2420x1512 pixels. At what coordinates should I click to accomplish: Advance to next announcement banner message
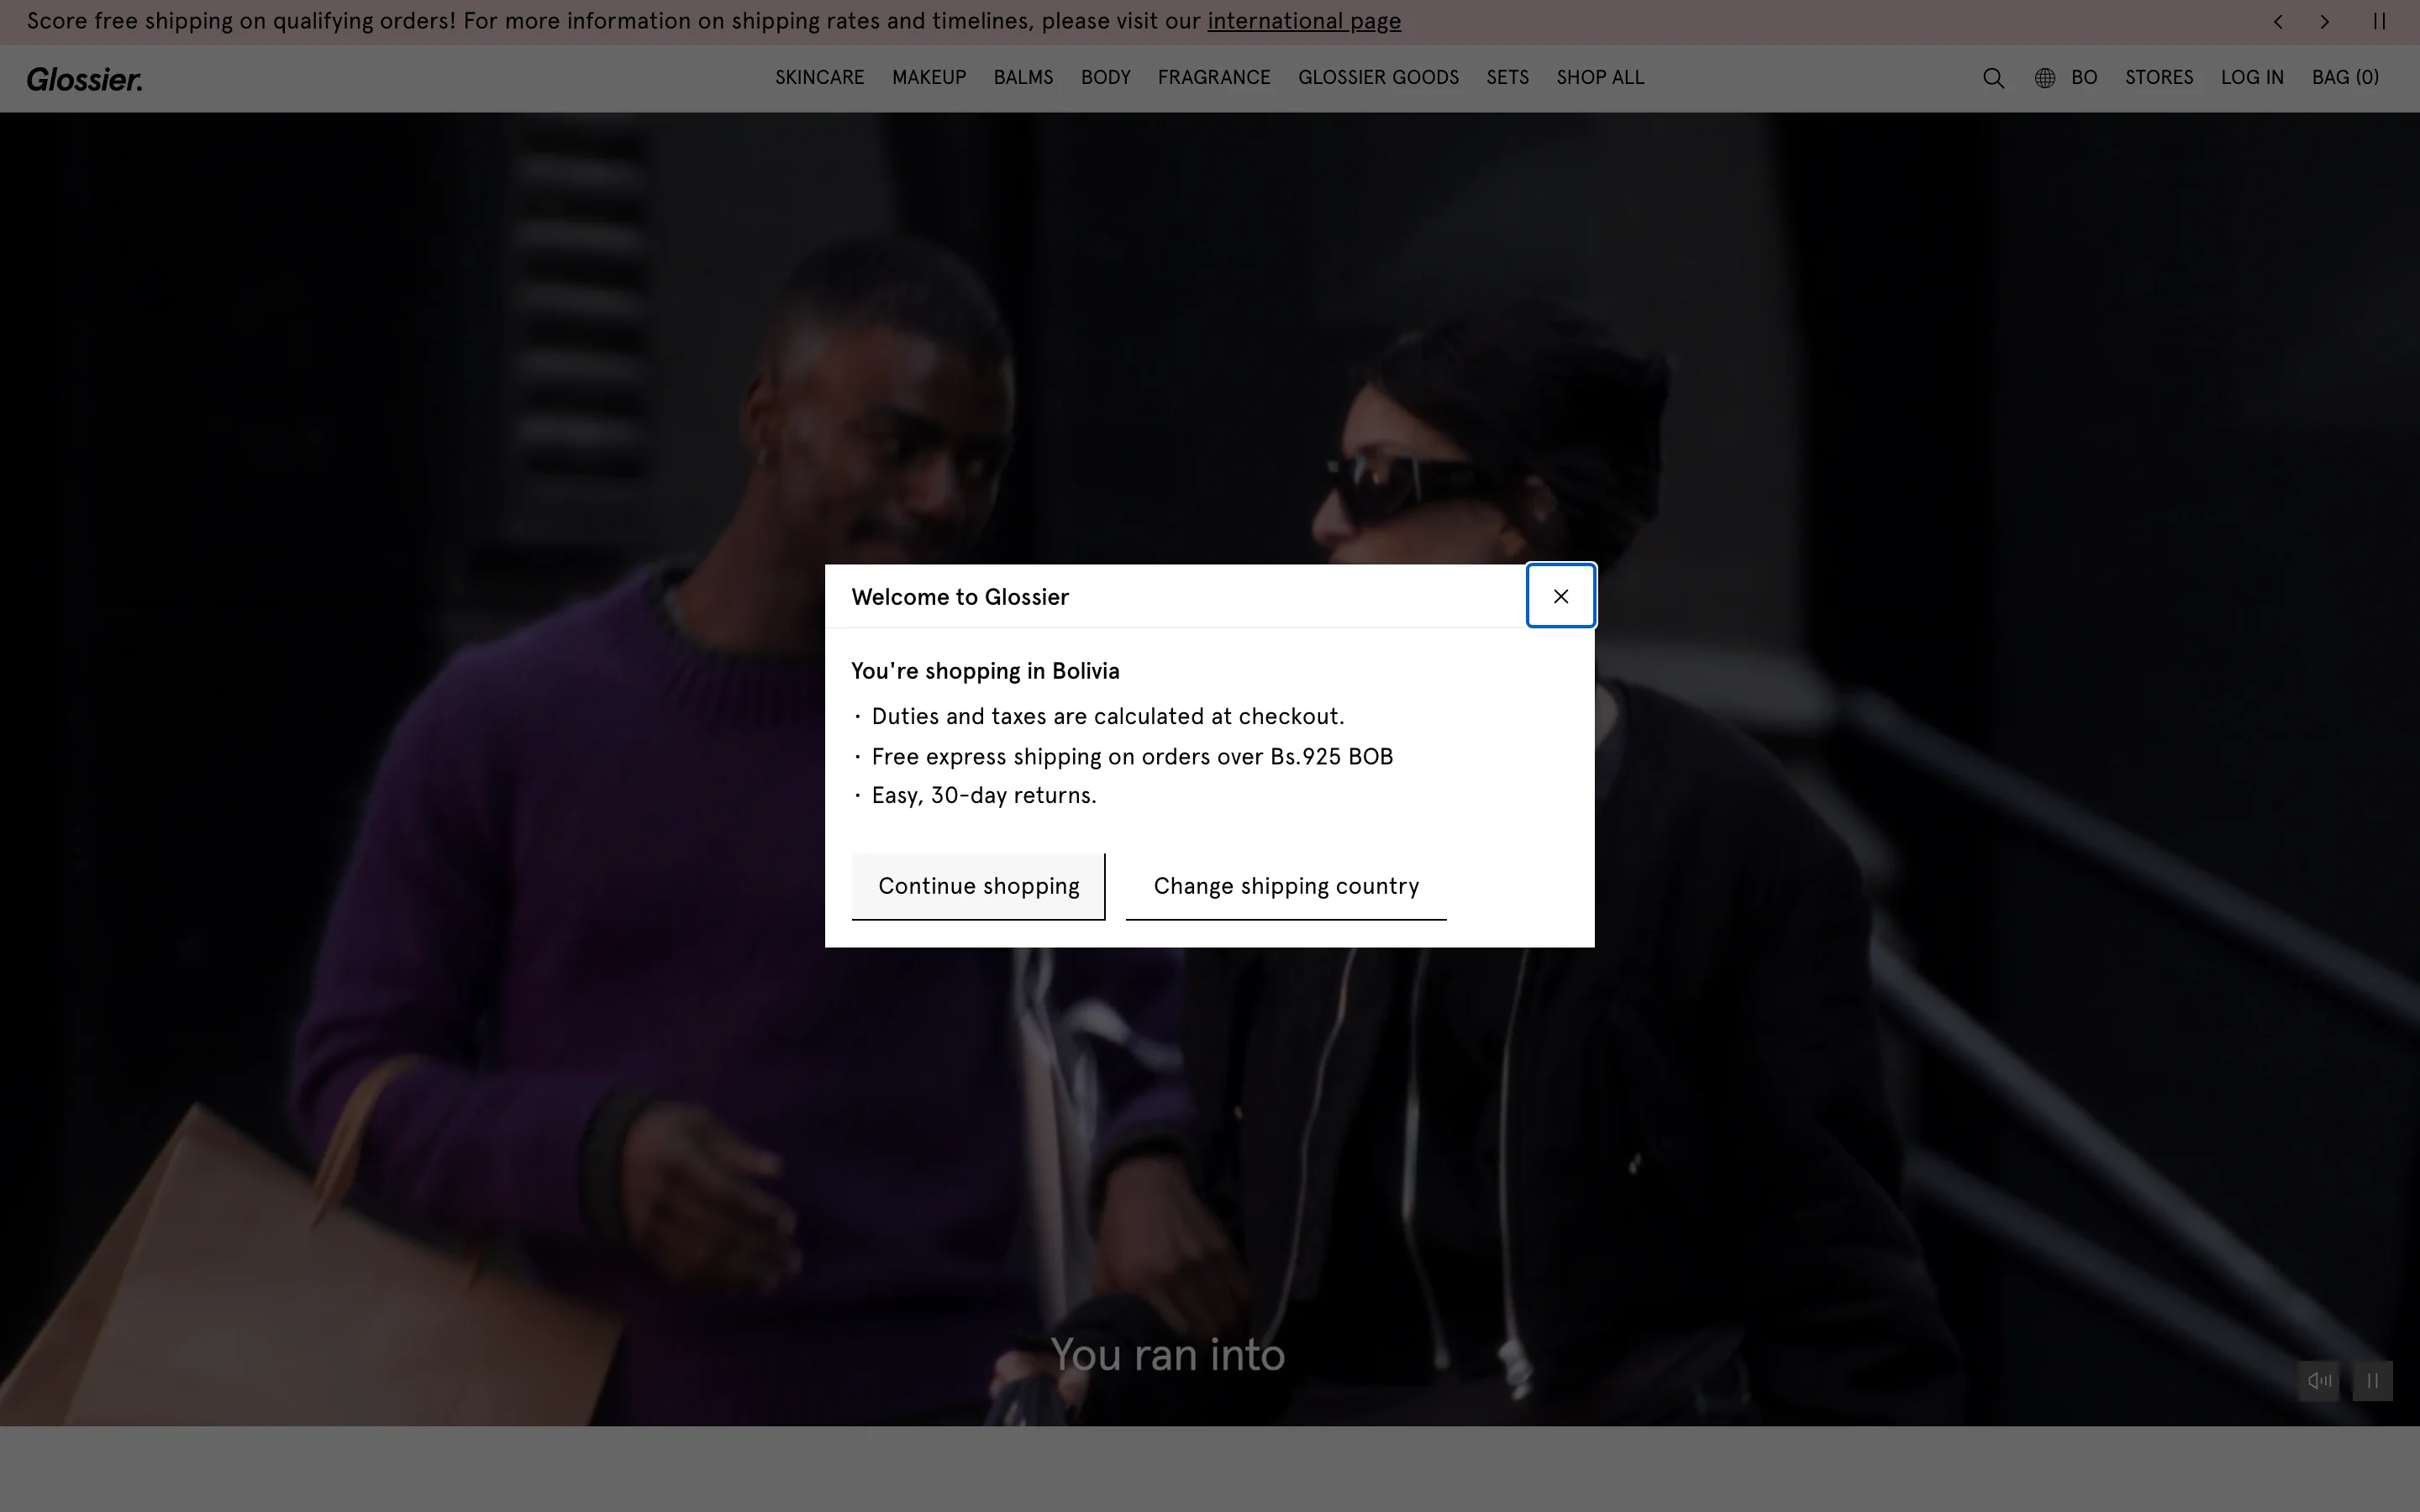tap(2325, 22)
